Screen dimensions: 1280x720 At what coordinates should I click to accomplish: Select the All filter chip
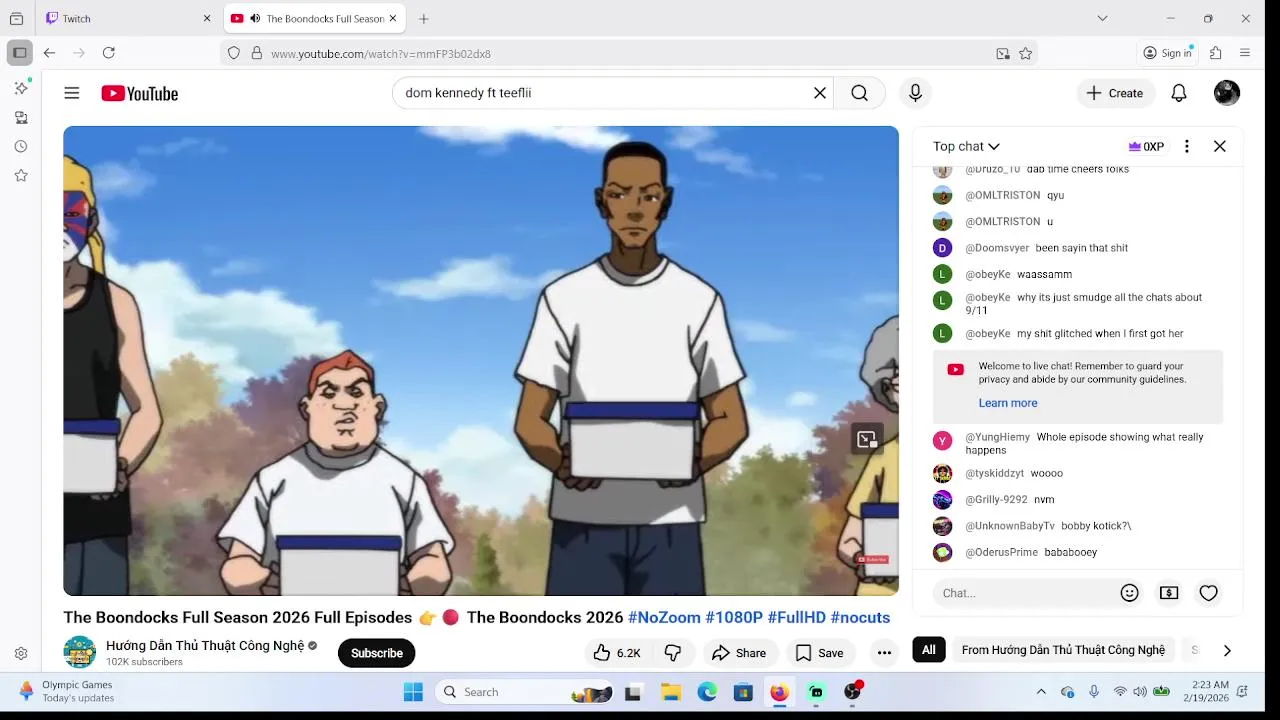tap(929, 650)
